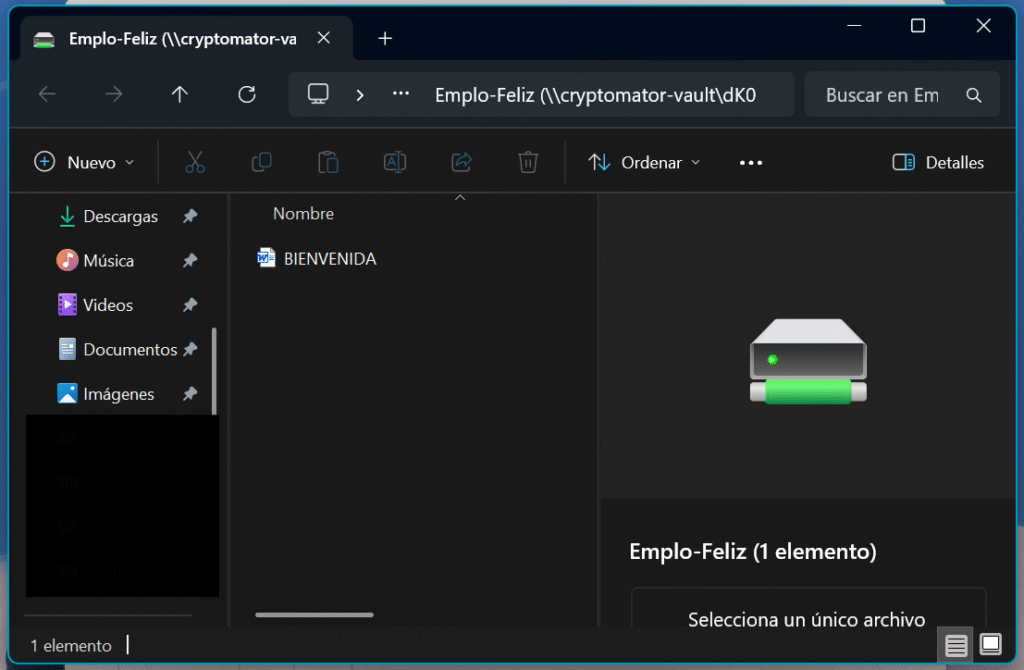The image size is (1024, 670).
Task: Open the See more ellipsis menu
Action: [751, 162]
